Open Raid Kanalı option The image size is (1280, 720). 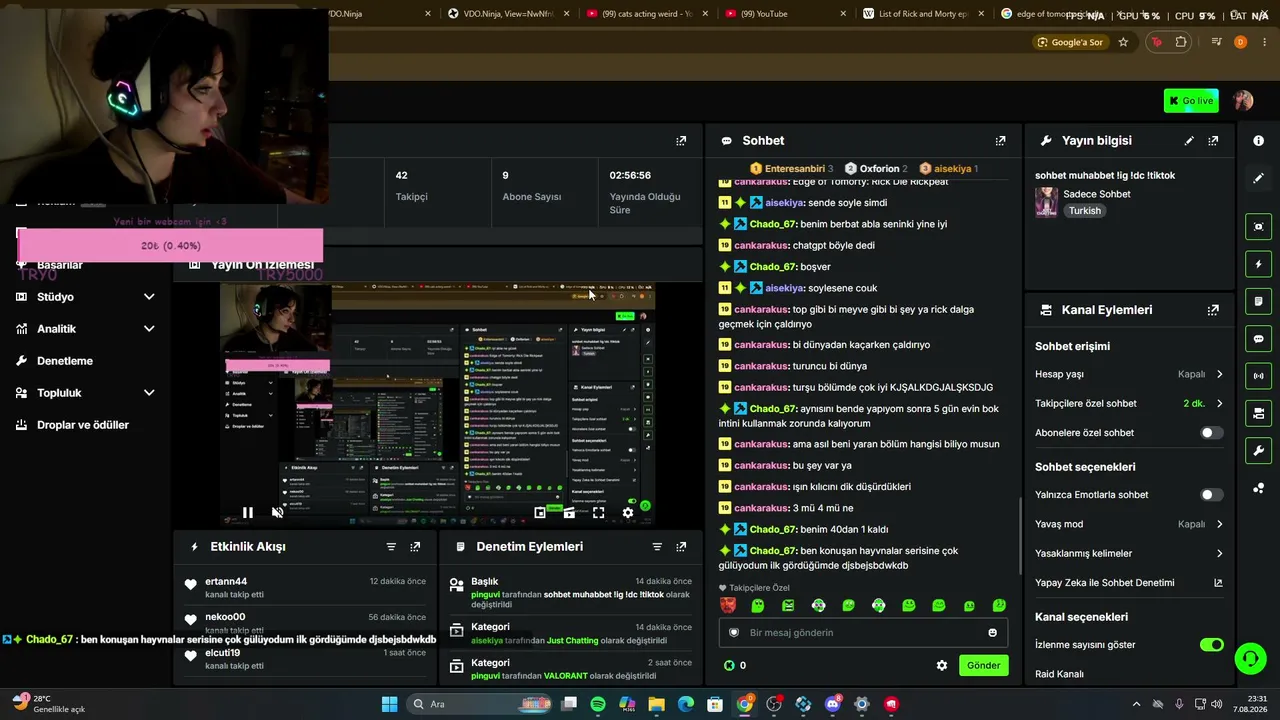tap(1059, 674)
